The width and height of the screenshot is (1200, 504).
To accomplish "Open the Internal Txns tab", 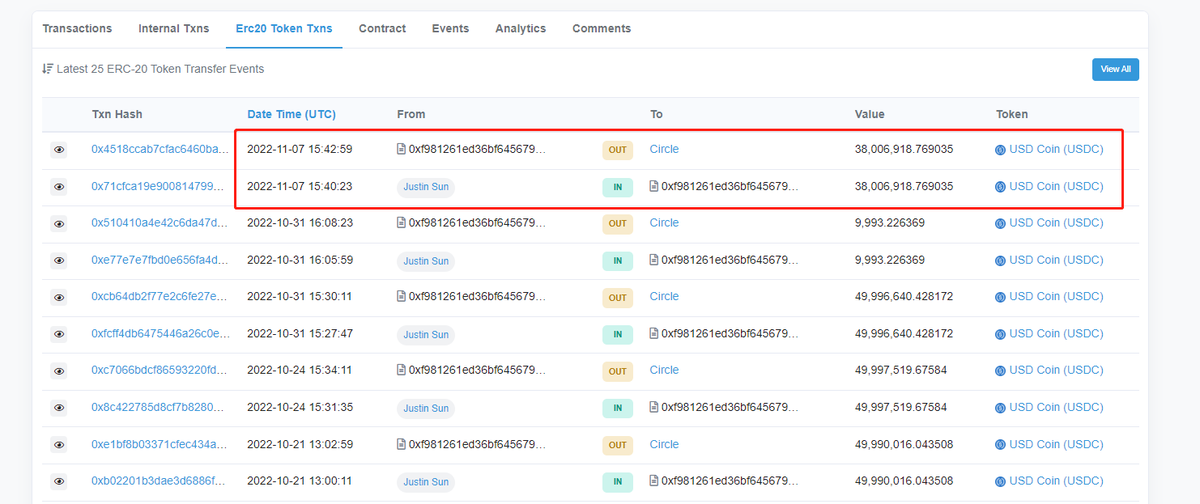I will click(x=174, y=29).
